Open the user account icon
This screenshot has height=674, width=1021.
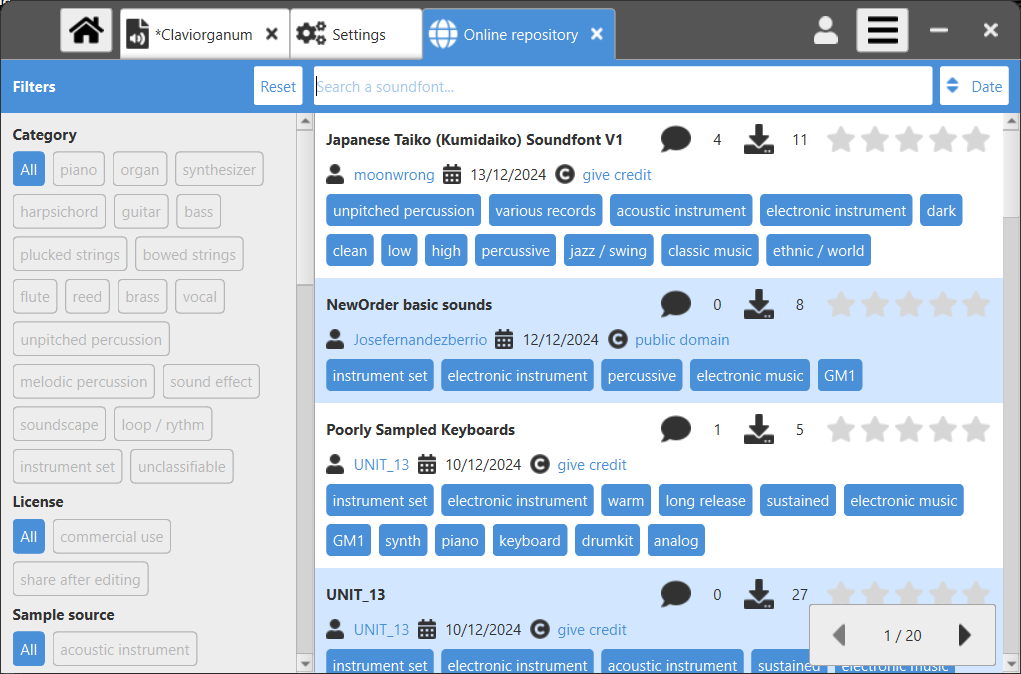[x=825, y=31]
